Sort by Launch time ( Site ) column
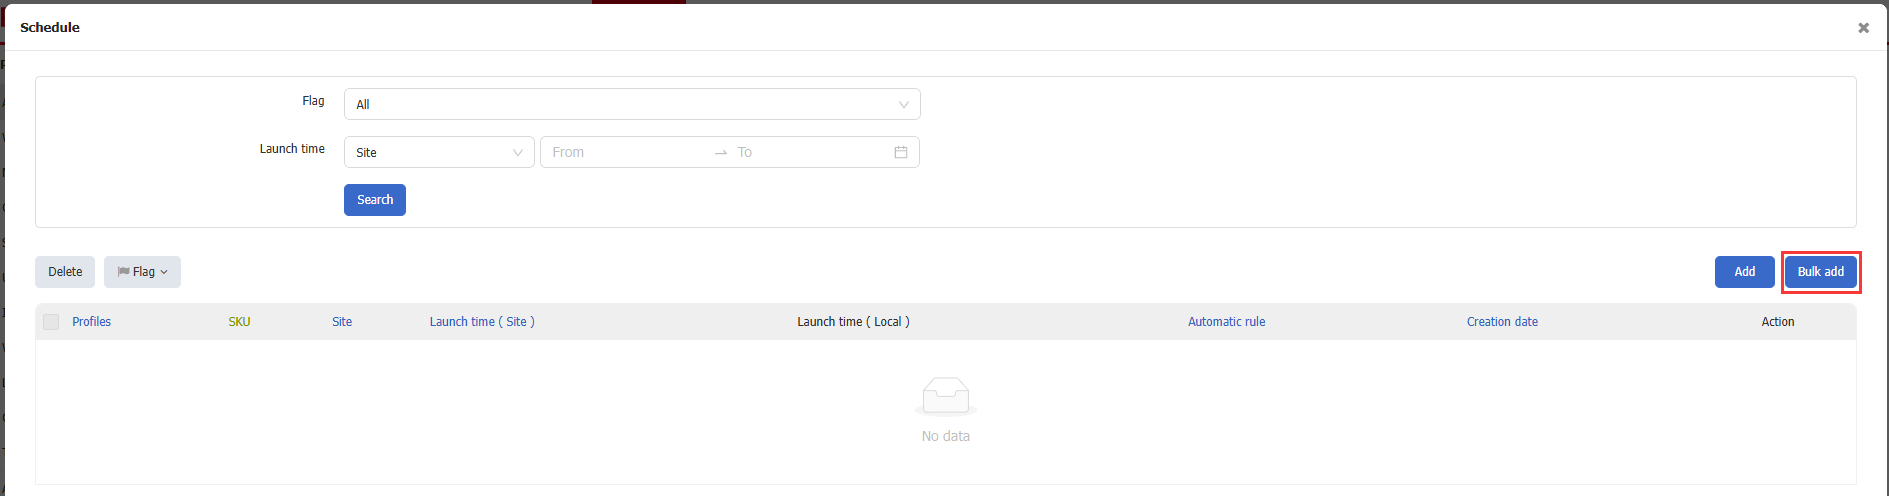This screenshot has height=496, width=1889. click(x=482, y=322)
